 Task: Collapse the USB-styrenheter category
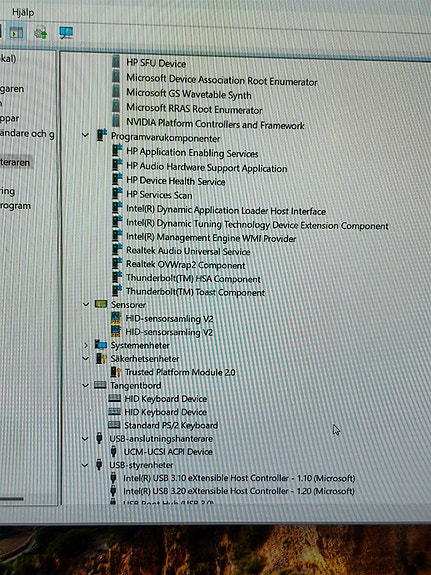(x=85, y=465)
